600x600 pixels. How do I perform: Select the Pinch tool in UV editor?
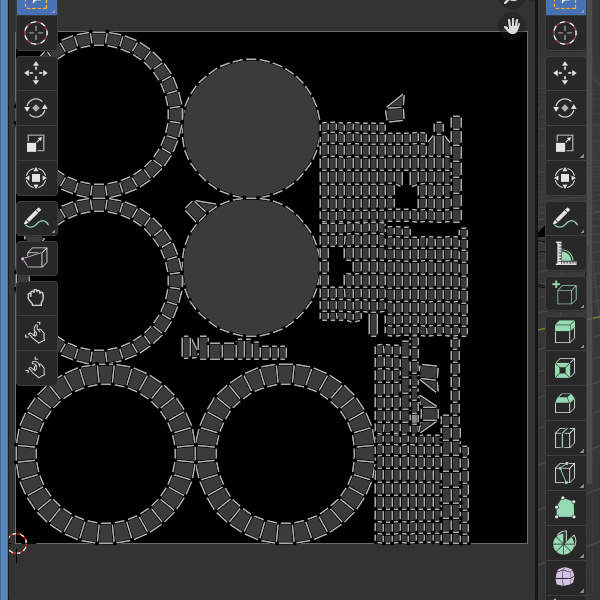36,367
